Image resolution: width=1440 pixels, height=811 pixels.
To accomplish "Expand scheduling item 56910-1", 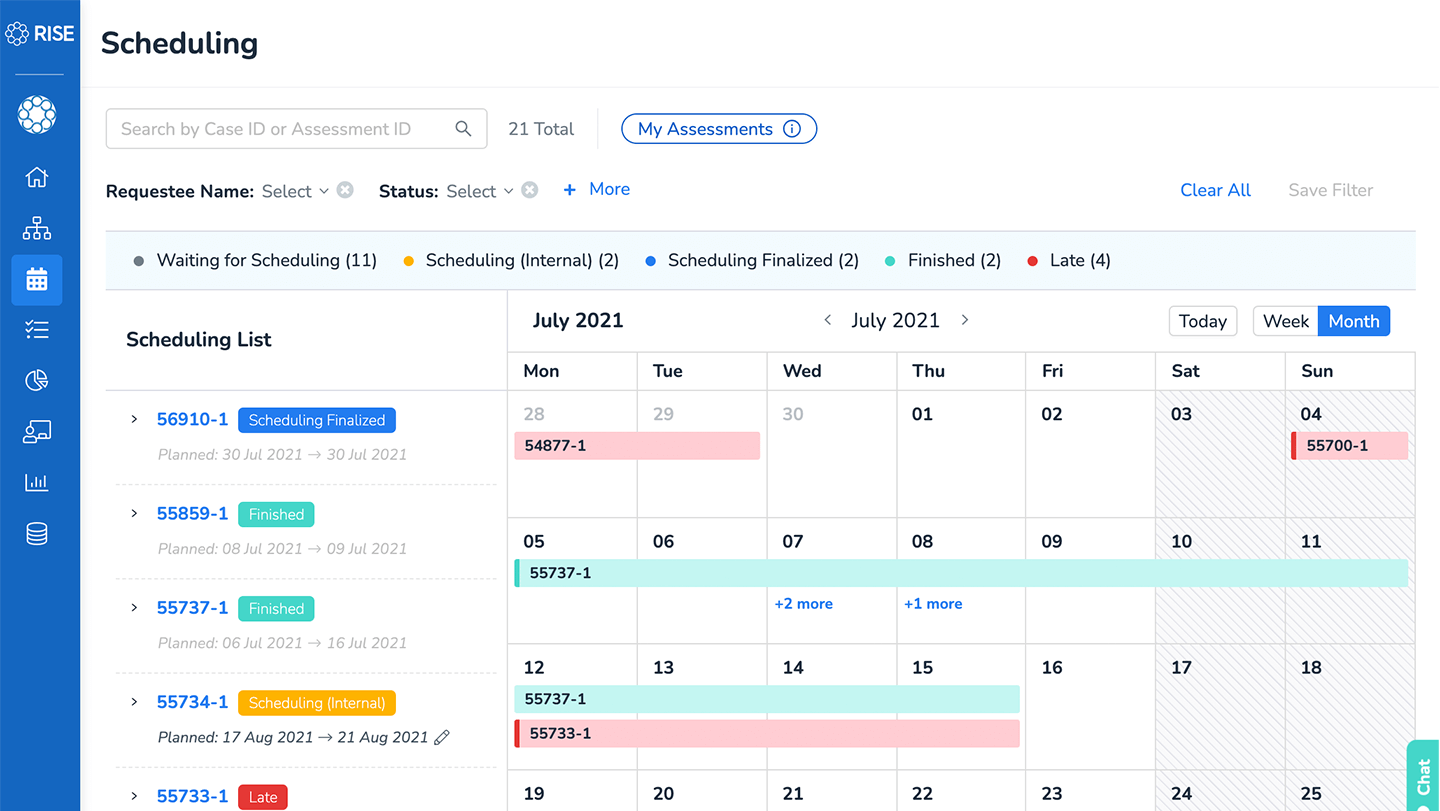I will [x=134, y=420].
